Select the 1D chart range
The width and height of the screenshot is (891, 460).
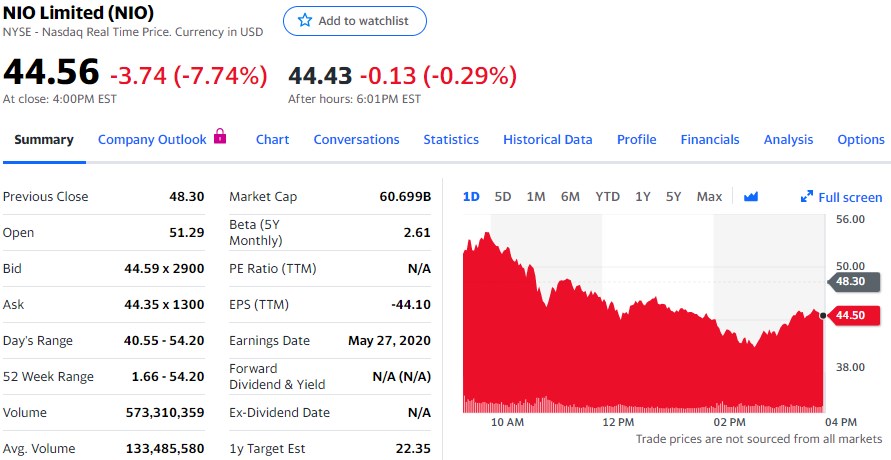click(x=472, y=197)
